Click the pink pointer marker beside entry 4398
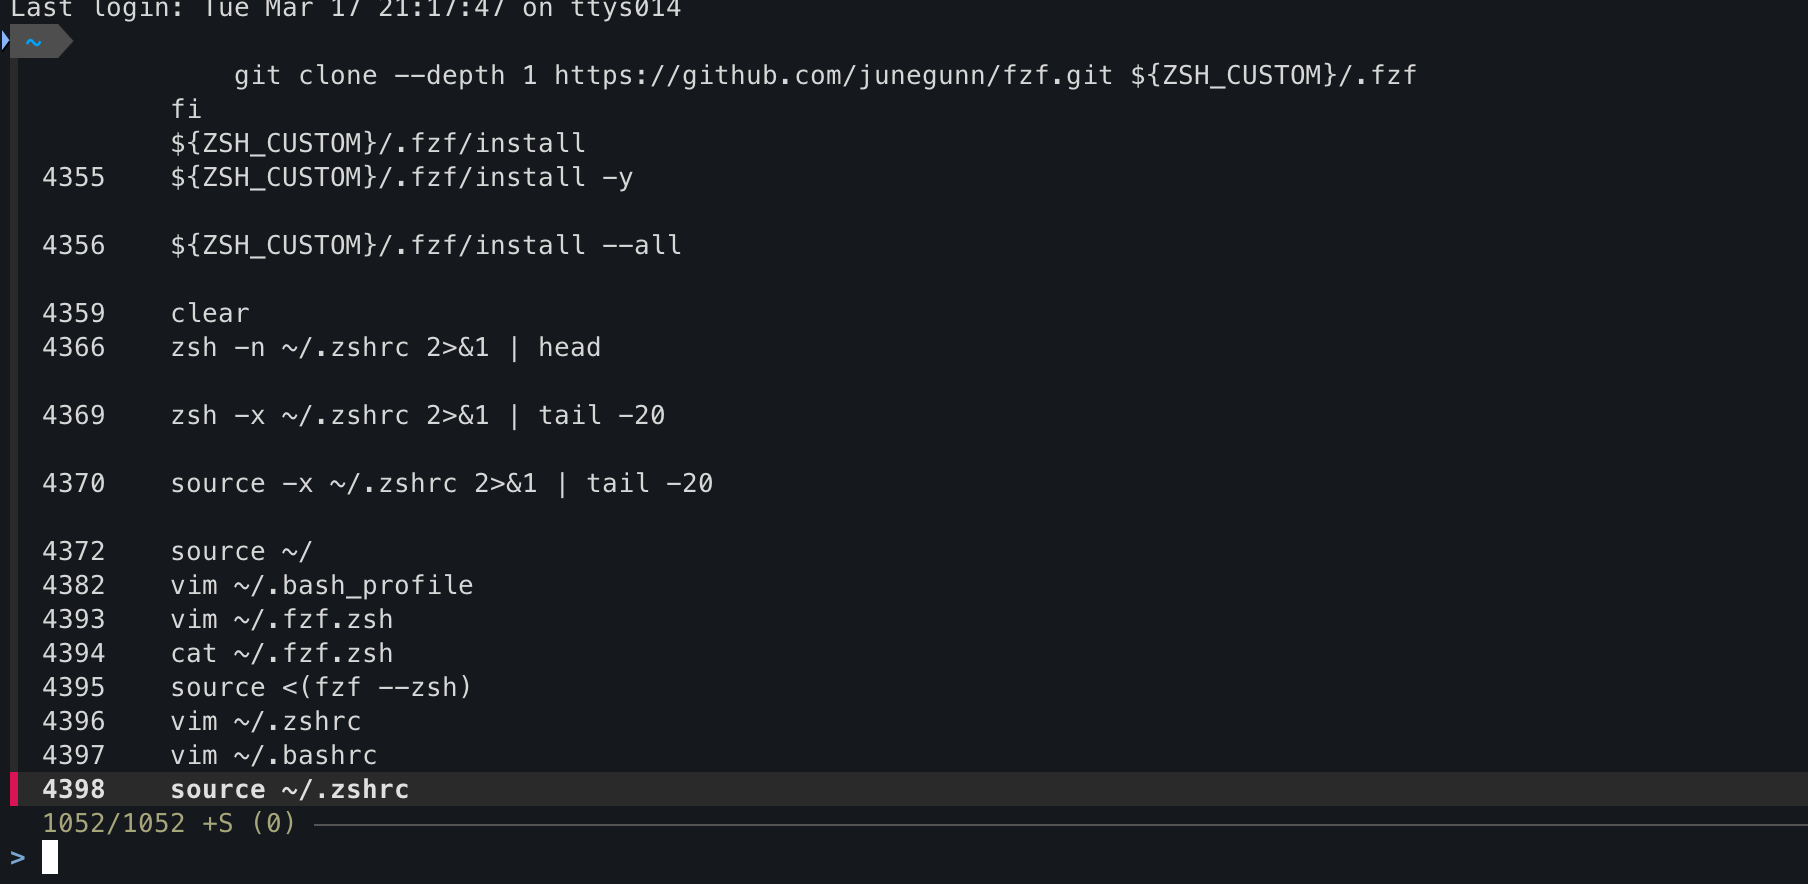The image size is (1808, 884). tap(14, 789)
